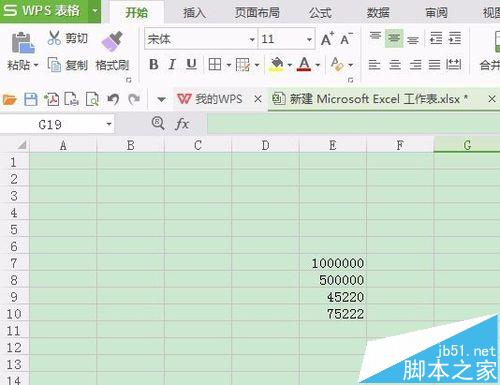The width and height of the screenshot is (500, 385).
Task: Align text to middle of cell
Action: (x=394, y=38)
